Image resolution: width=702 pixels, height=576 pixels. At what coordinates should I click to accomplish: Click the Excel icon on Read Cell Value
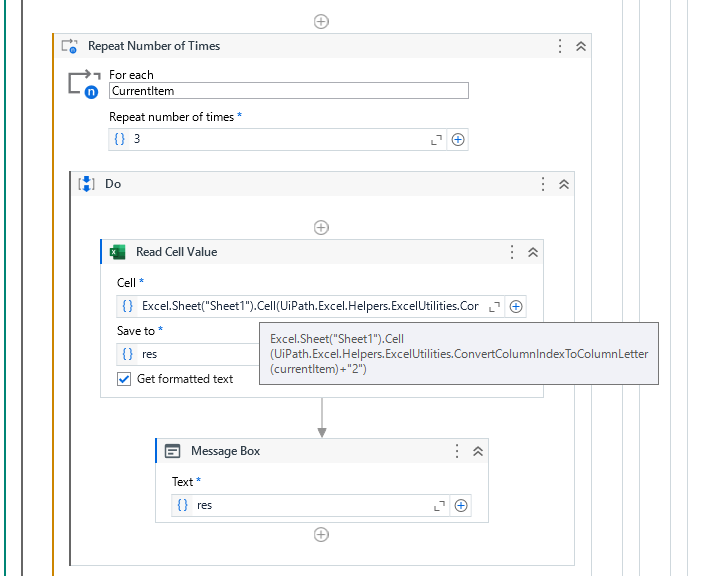[118, 252]
